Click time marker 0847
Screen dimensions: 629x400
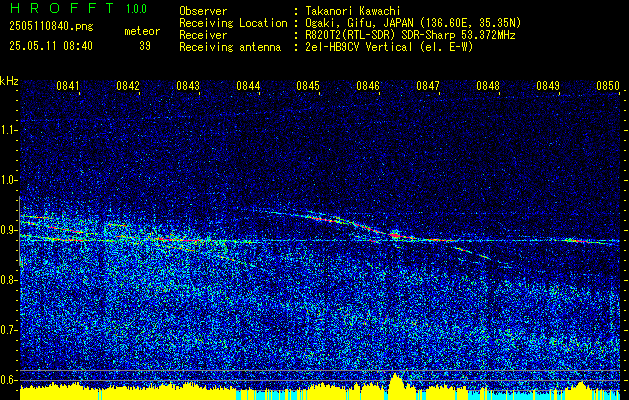point(428,86)
